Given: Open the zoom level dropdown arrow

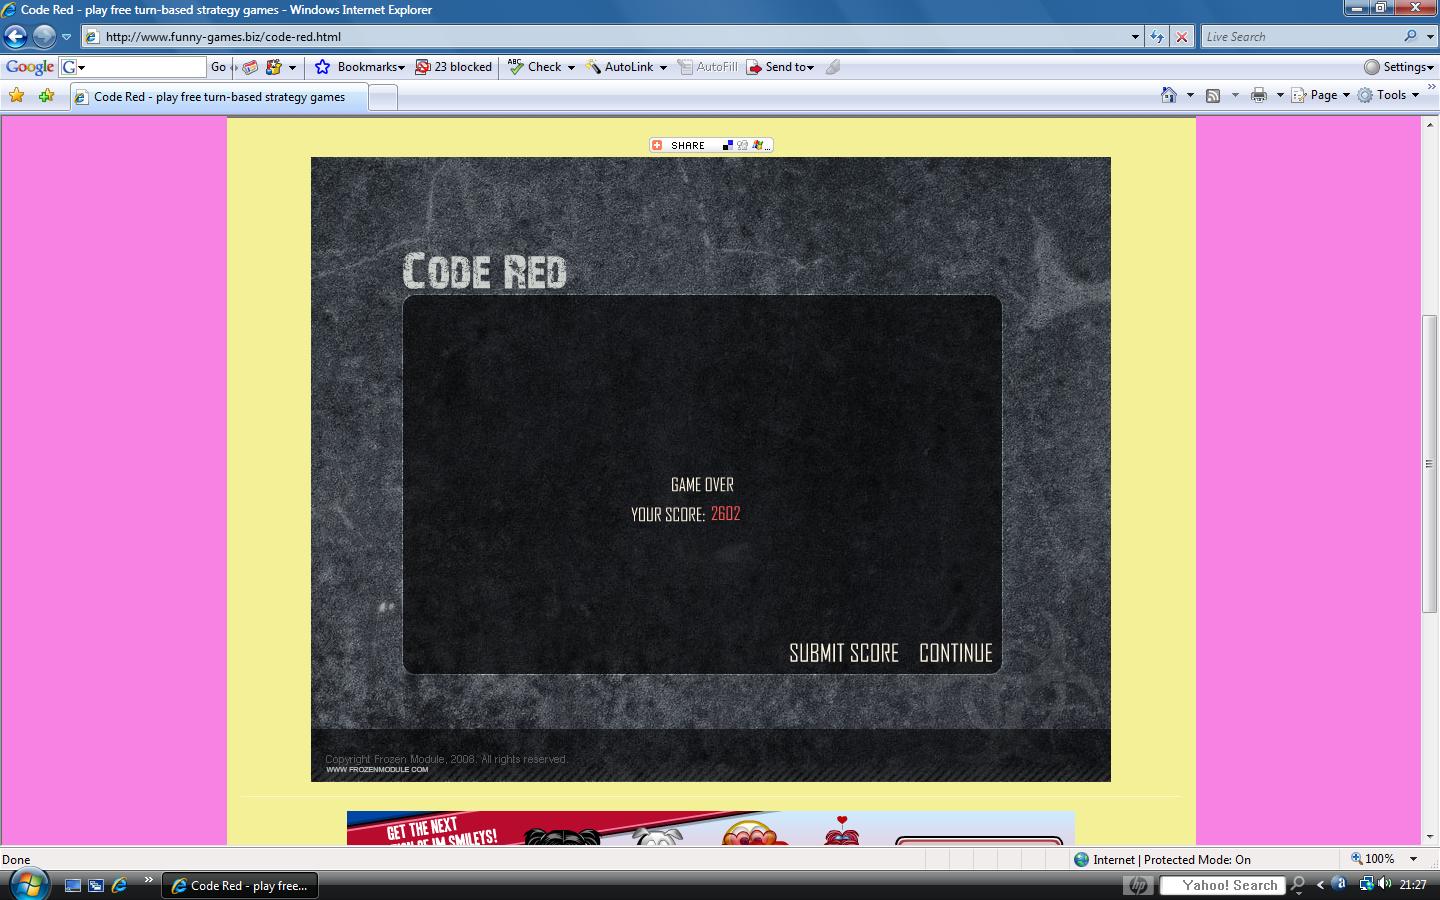Looking at the screenshot, I should point(1412,859).
